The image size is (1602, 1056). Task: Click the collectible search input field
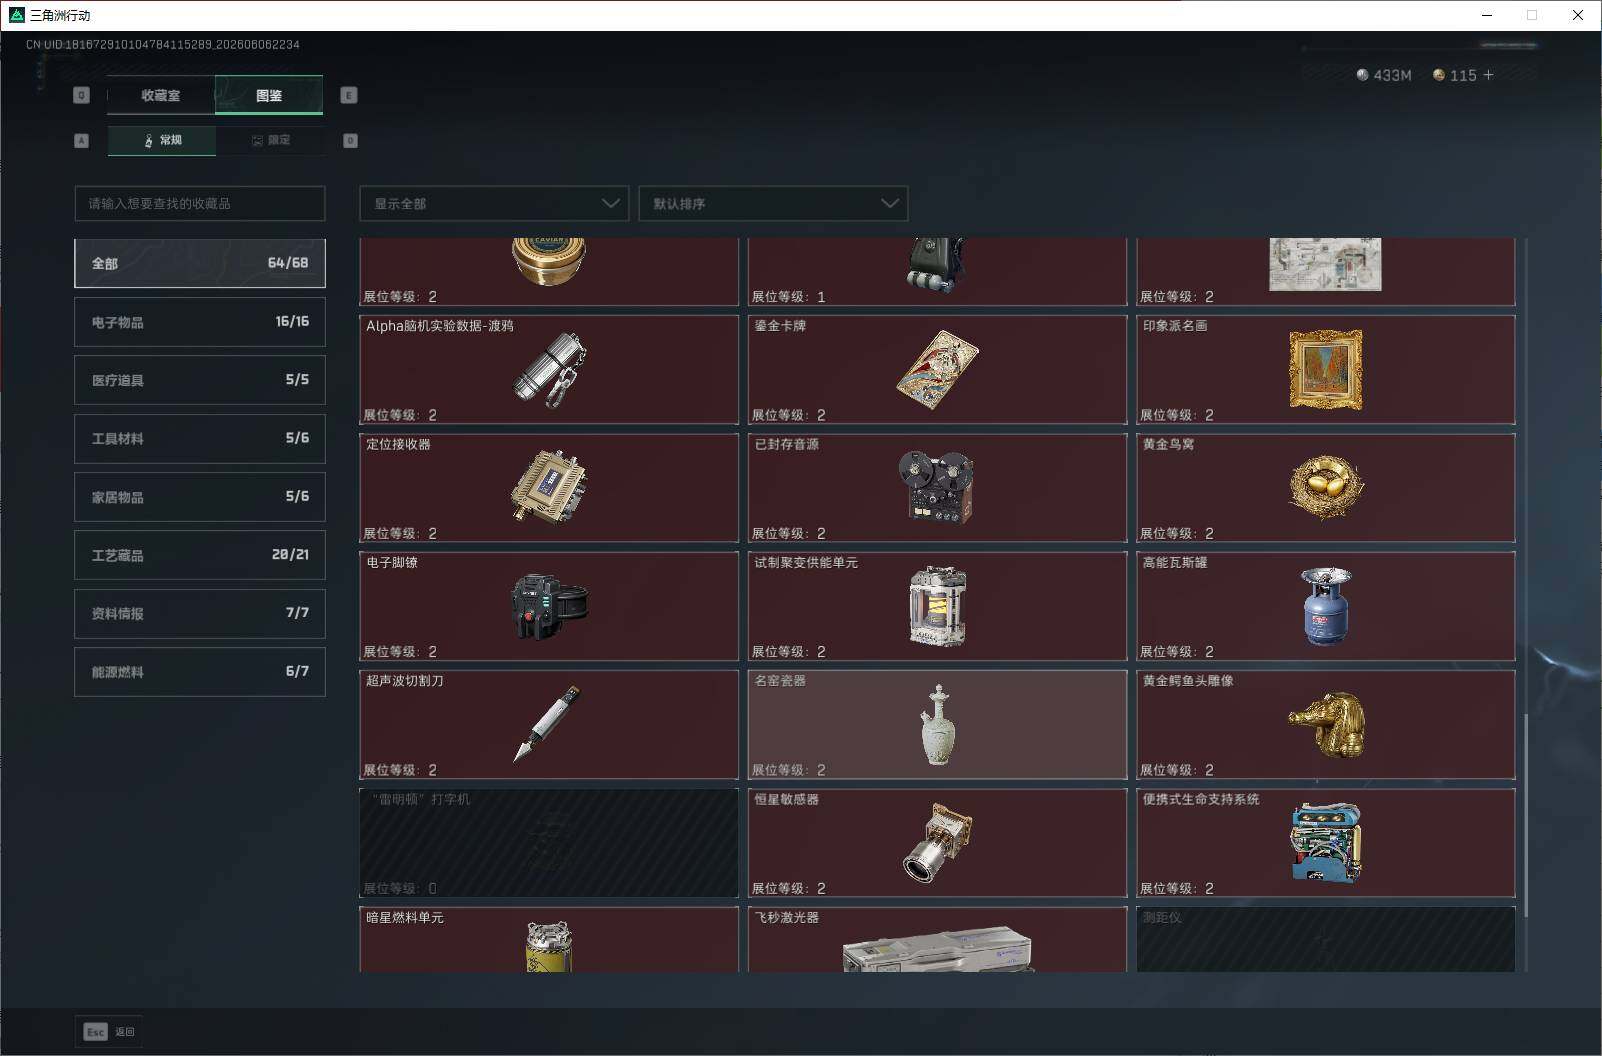pyautogui.click(x=200, y=203)
